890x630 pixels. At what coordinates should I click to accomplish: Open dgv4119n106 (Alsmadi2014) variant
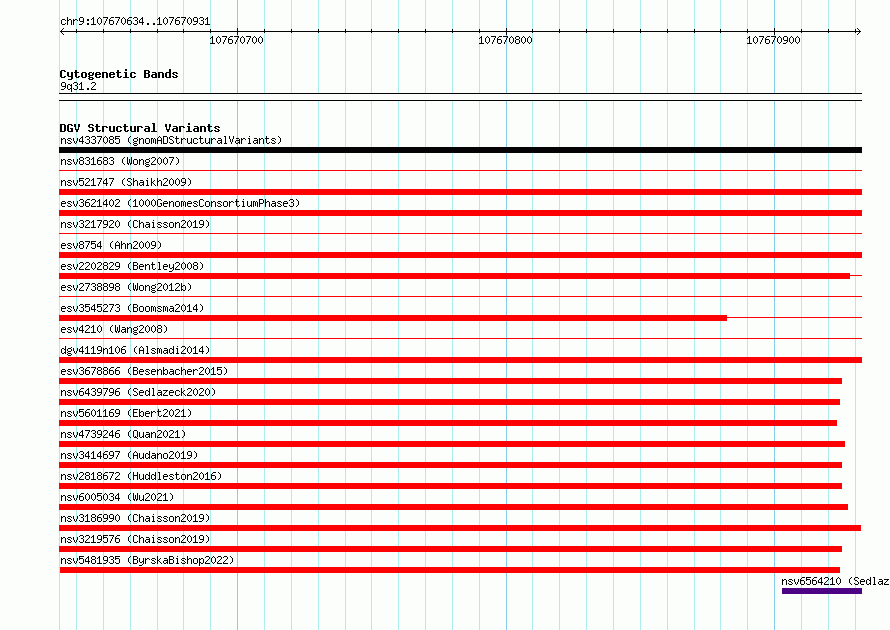(135, 350)
